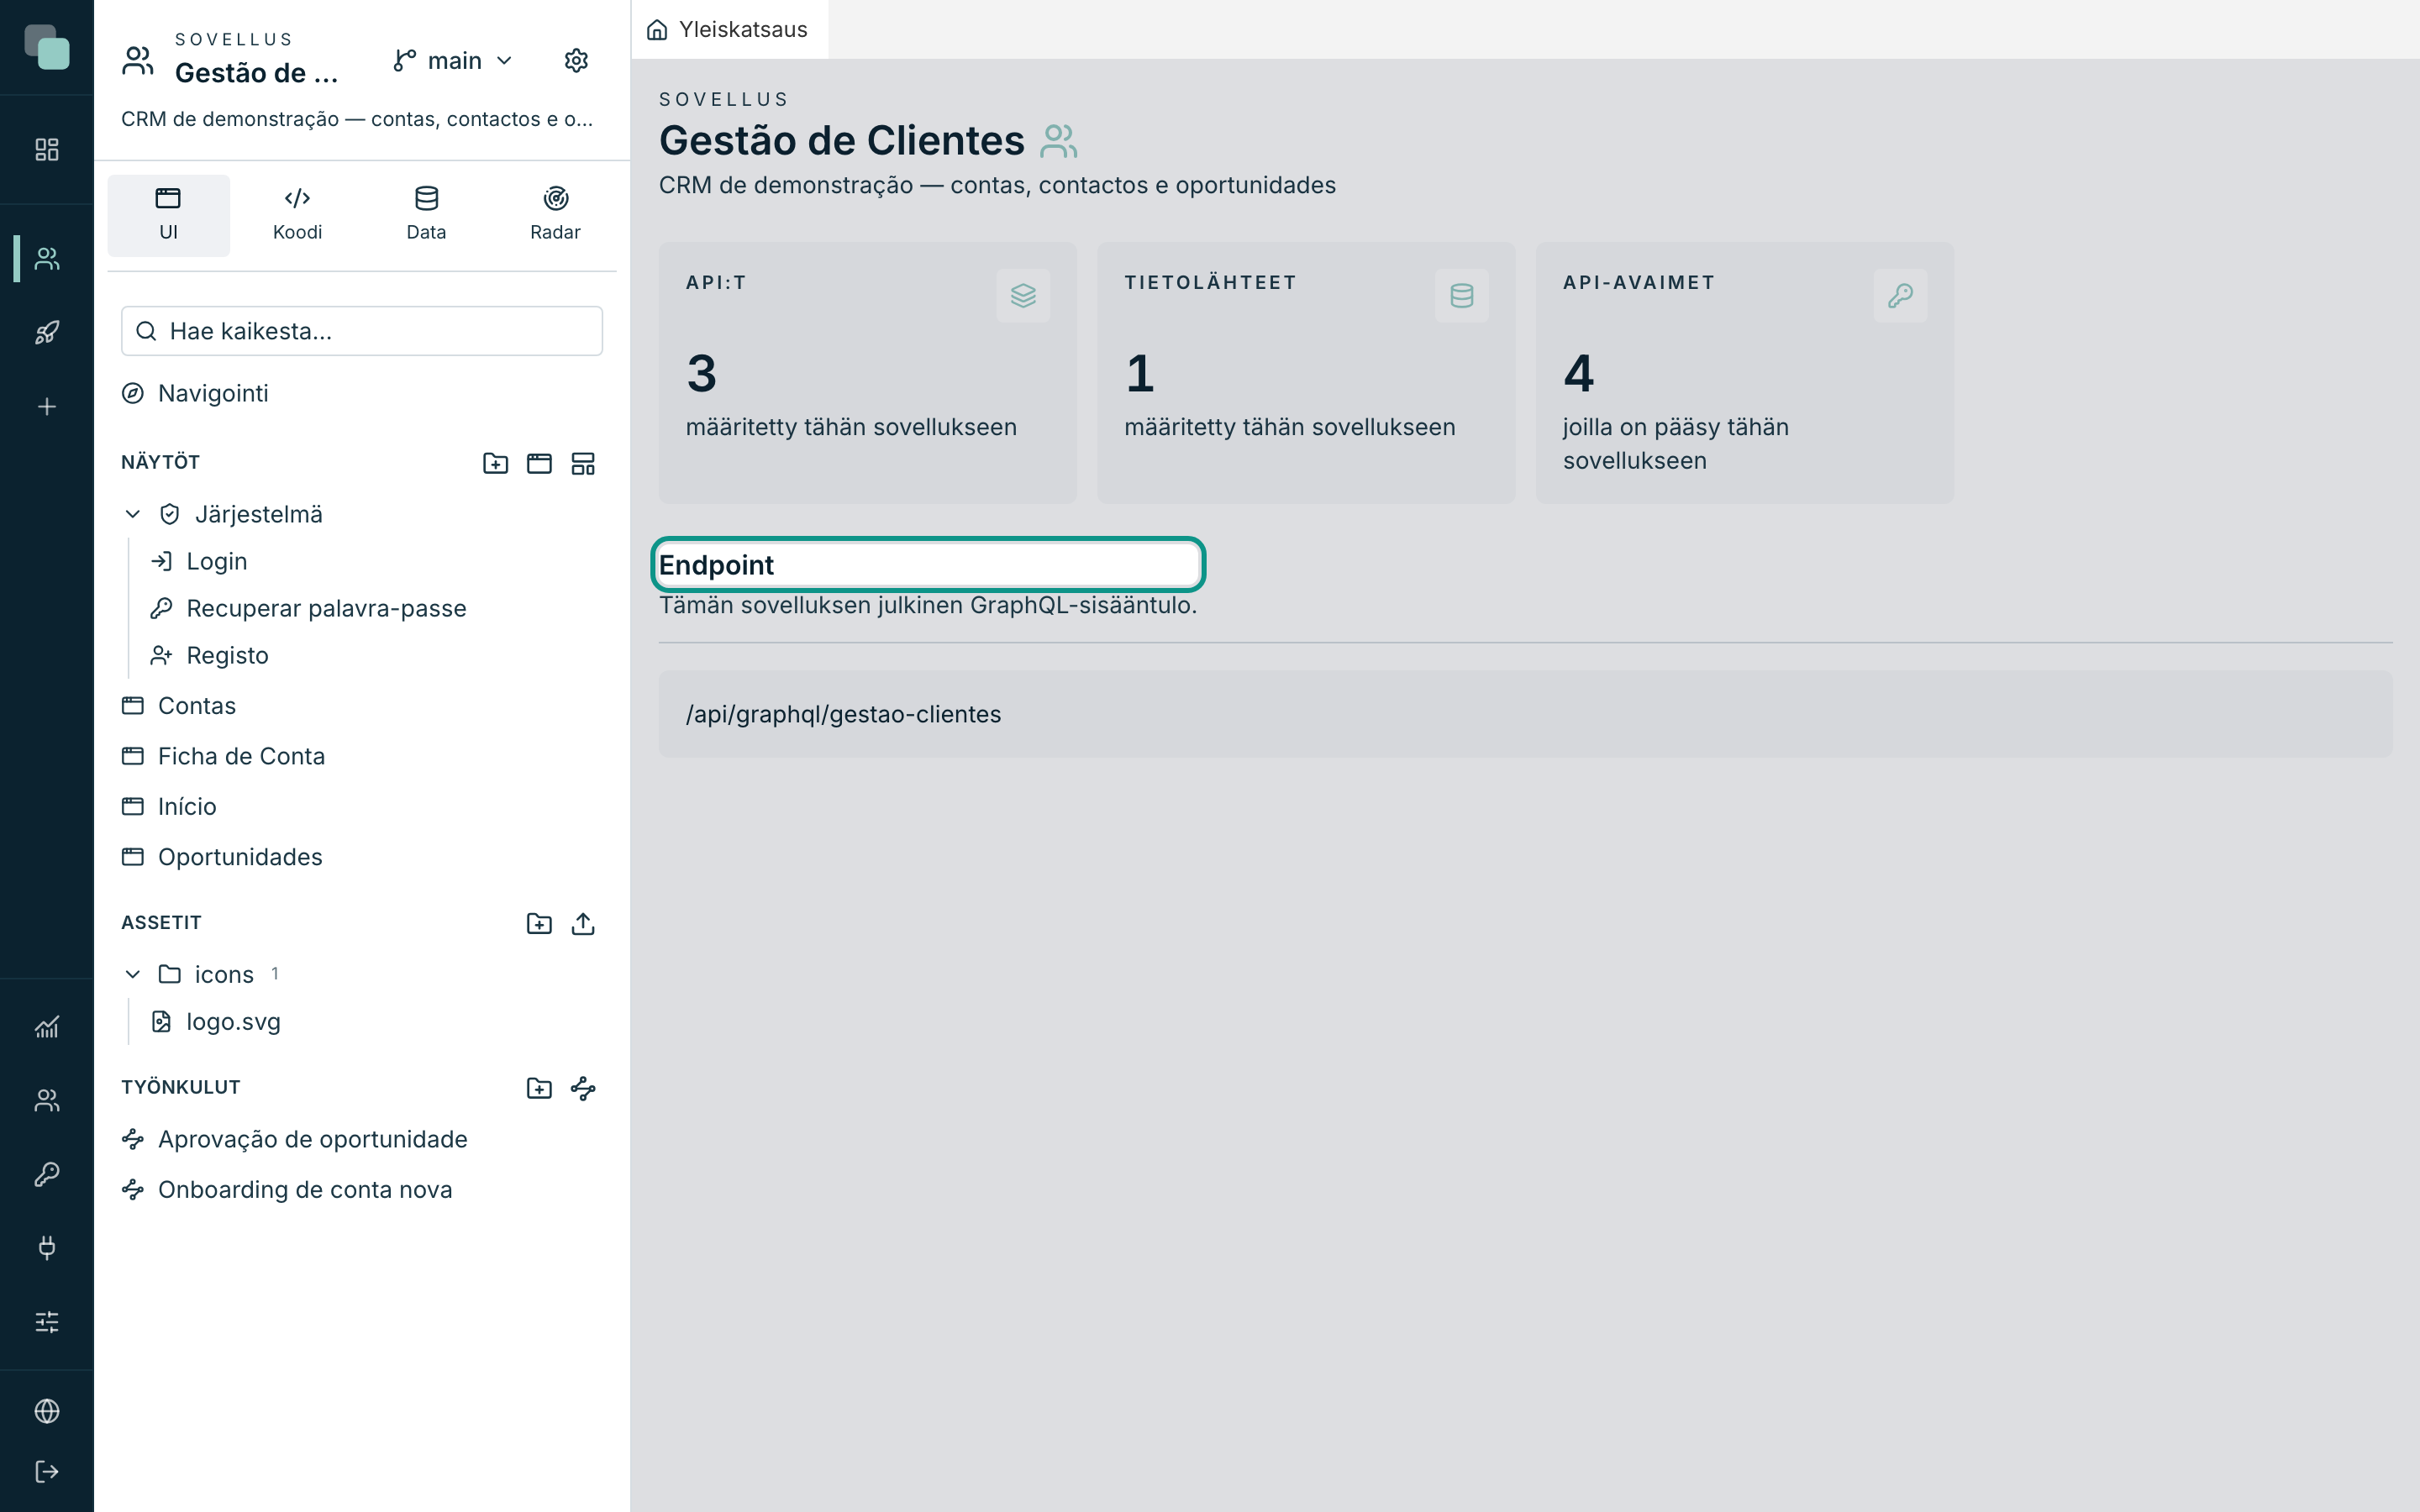Image resolution: width=2420 pixels, height=1512 pixels.
Task: Click the /api/graphql/gestao-clientes endpoint path
Action: coord(843,714)
